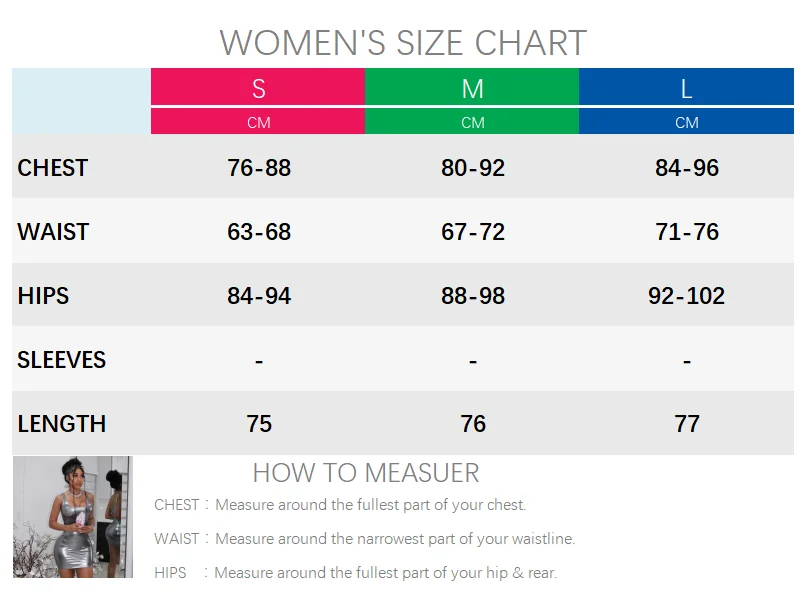Select the green M size header
This screenshot has width=806, height=607.
click(472, 88)
